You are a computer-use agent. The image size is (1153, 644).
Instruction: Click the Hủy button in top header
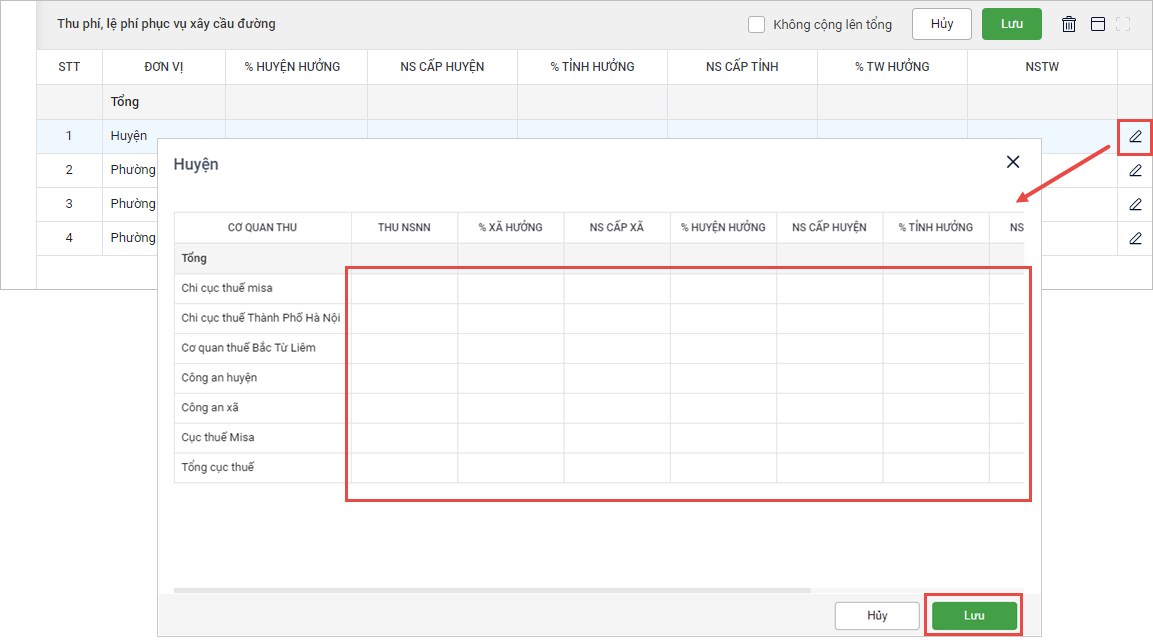pyautogui.click(x=941, y=24)
